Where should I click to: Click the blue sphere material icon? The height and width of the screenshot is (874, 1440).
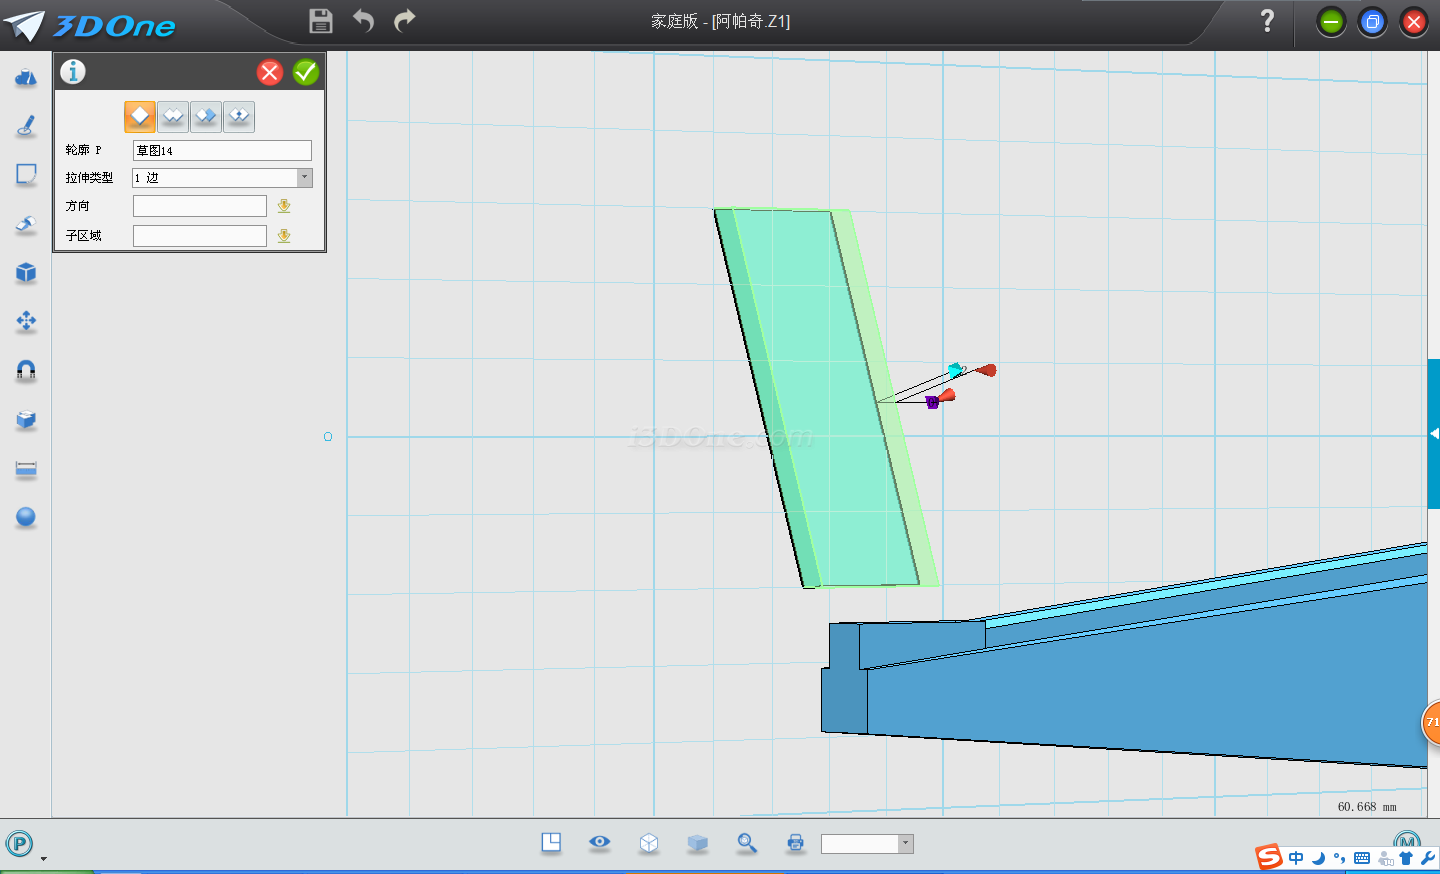tap(26, 517)
